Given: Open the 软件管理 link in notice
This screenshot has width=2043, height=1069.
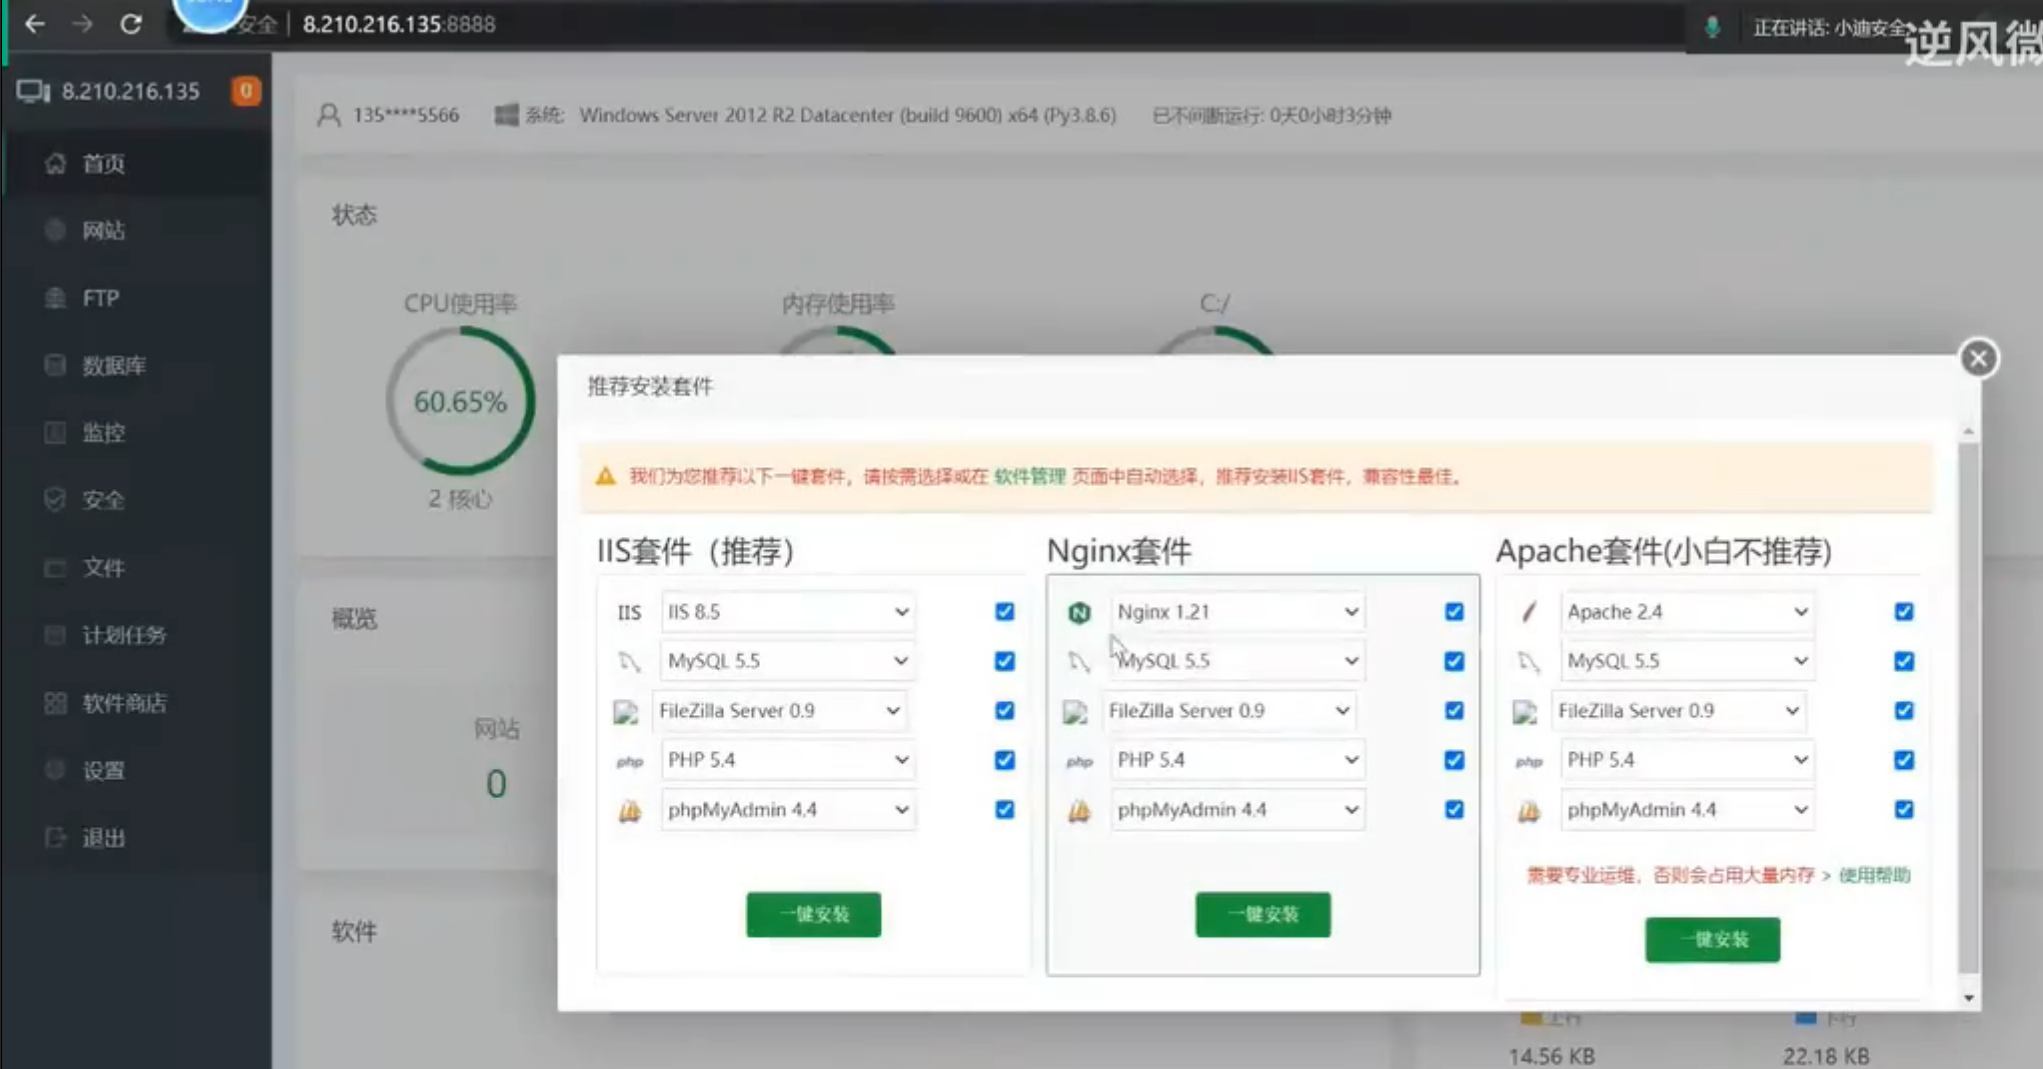Looking at the screenshot, I should [1029, 476].
